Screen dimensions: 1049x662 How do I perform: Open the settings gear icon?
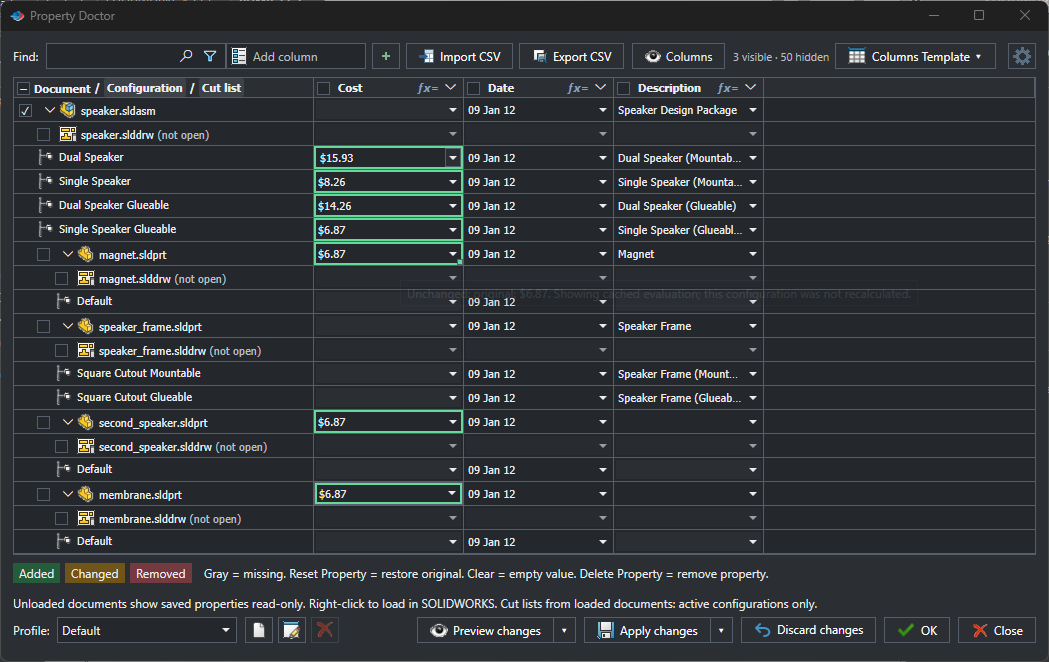point(1022,56)
